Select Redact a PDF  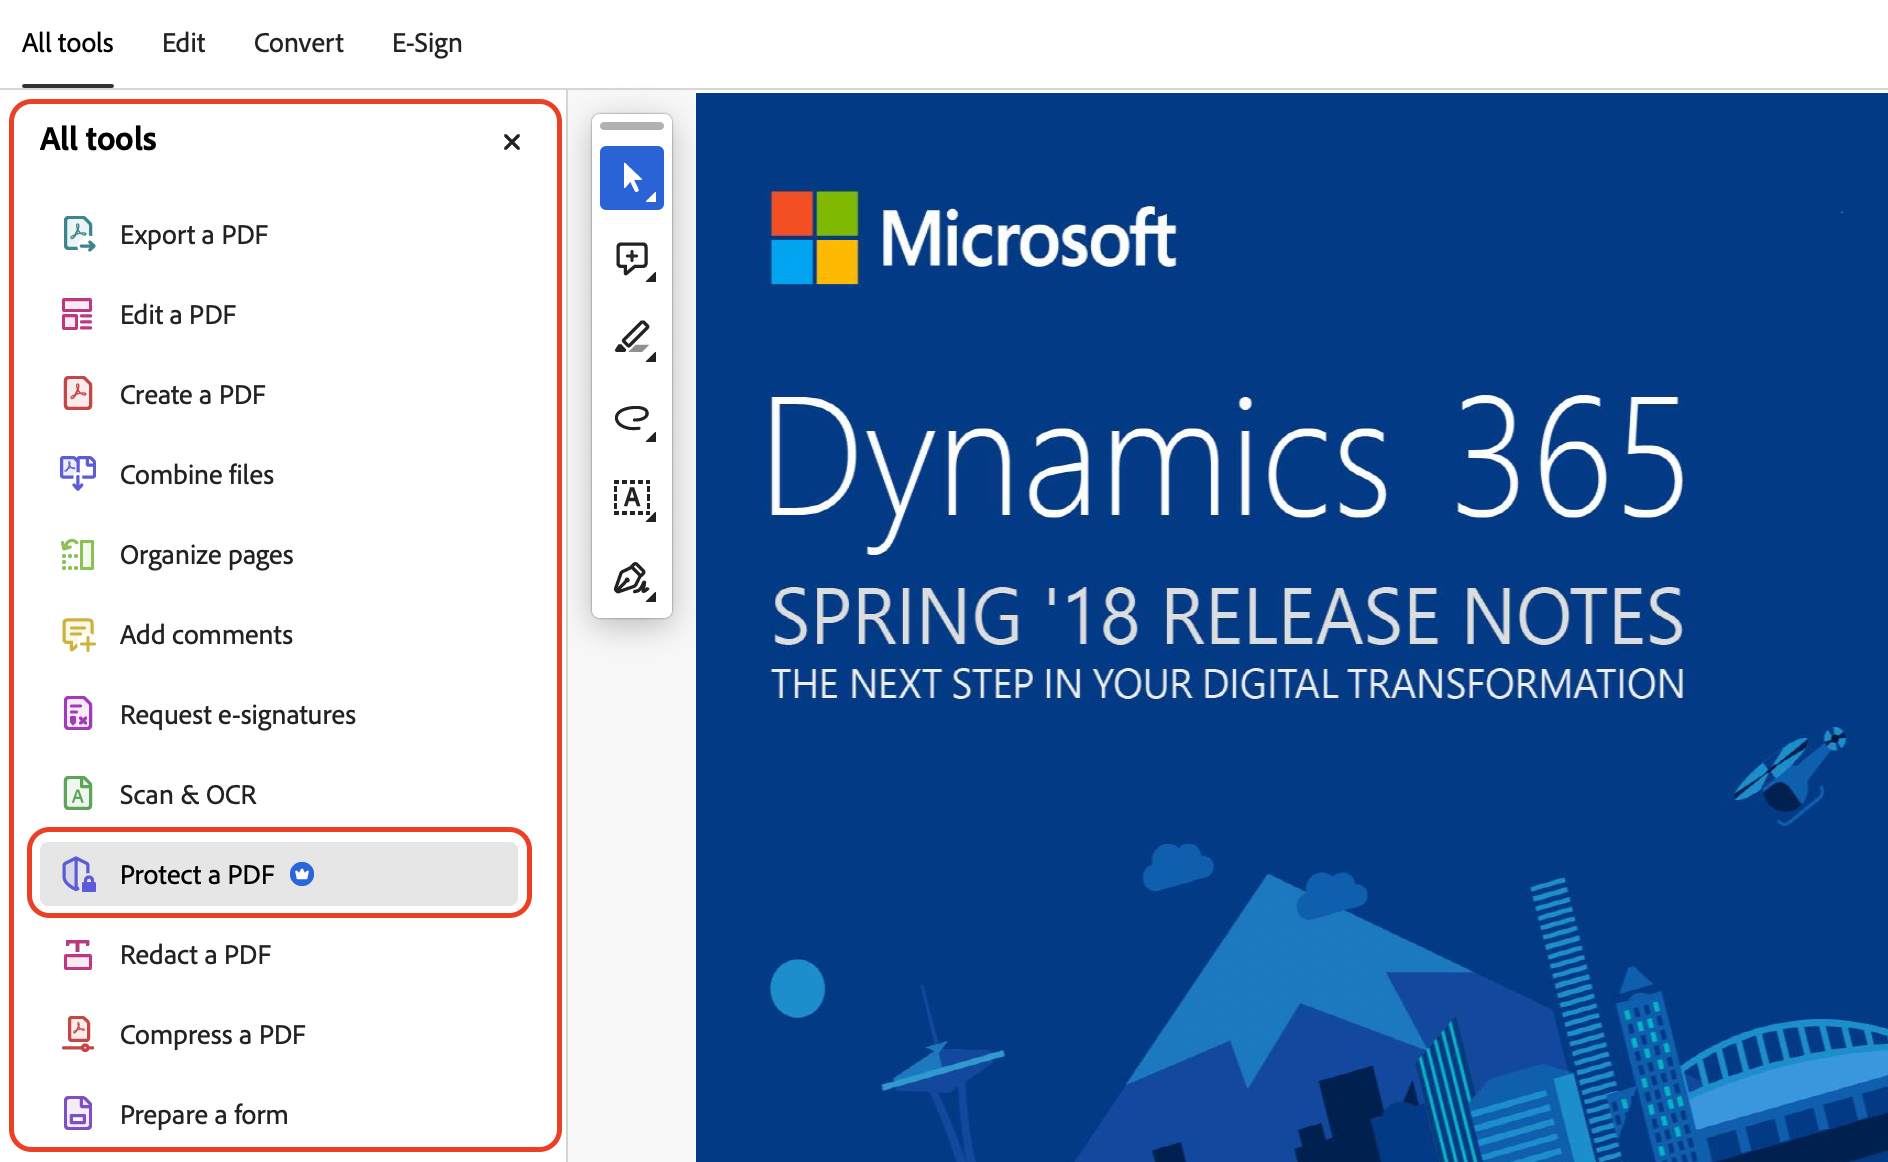point(195,955)
